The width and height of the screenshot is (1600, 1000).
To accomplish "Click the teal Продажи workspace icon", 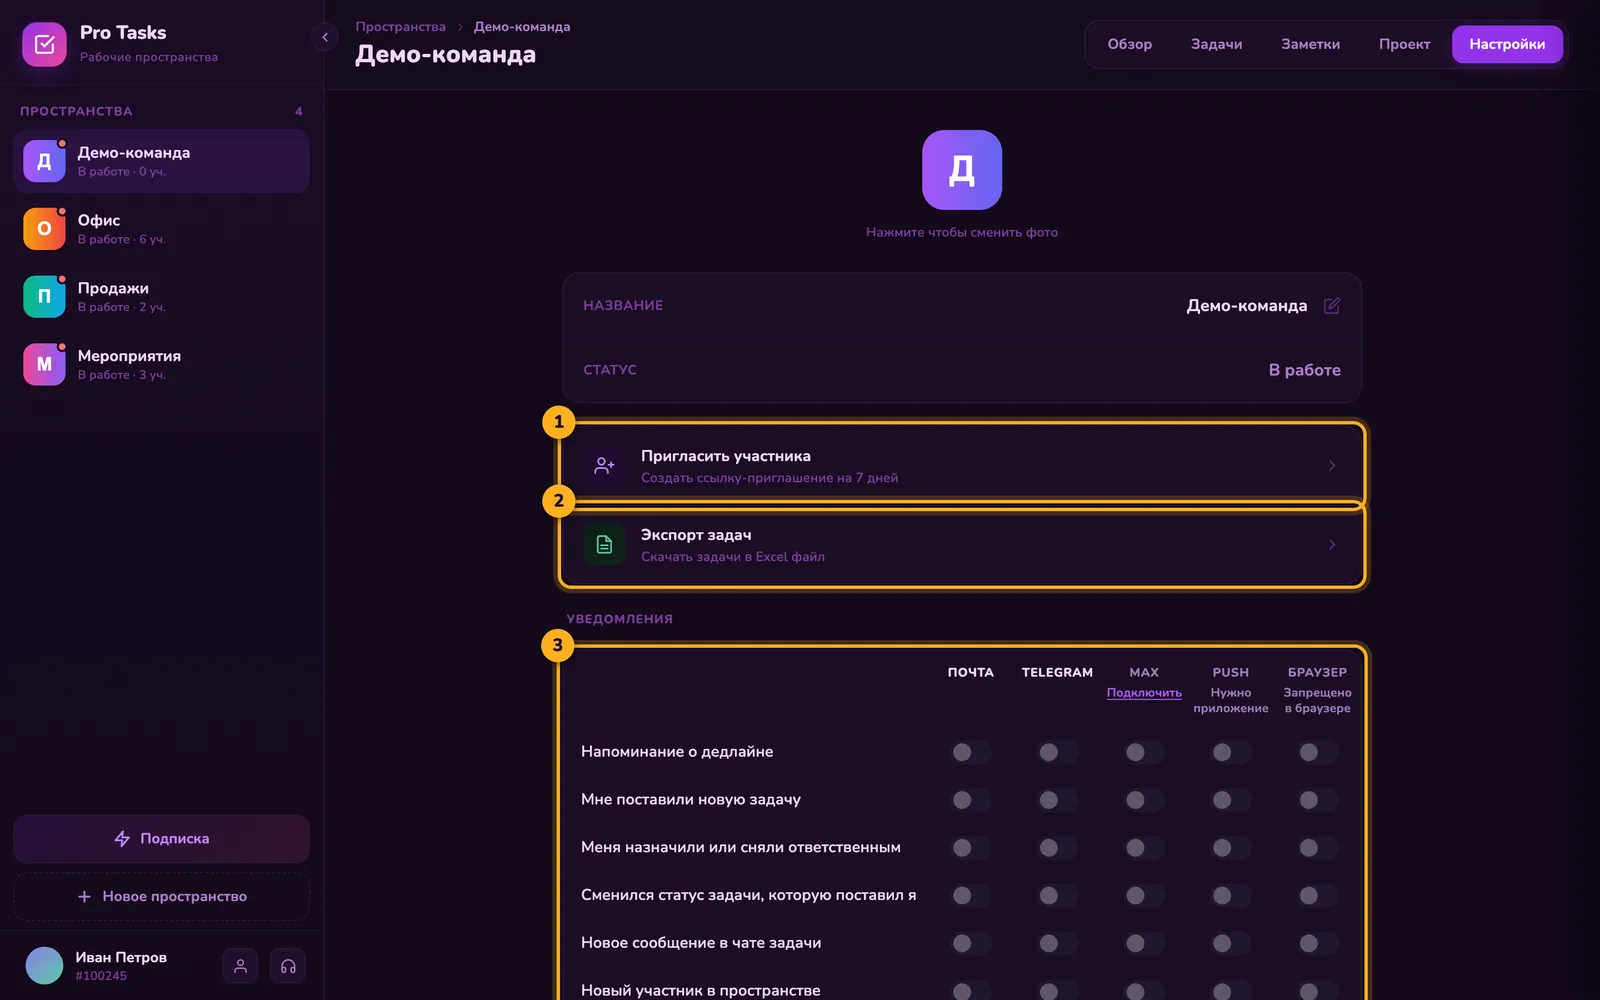I will 44,297.
